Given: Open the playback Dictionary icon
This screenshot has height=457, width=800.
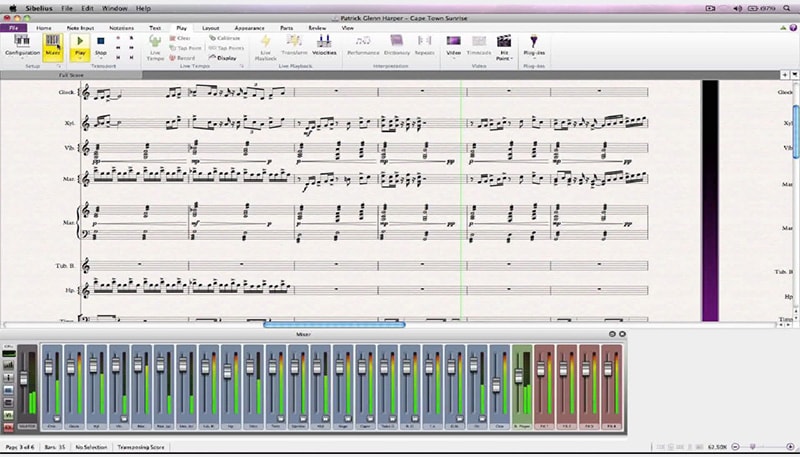Looking at the screenshot, I should (x=396, y=41).
